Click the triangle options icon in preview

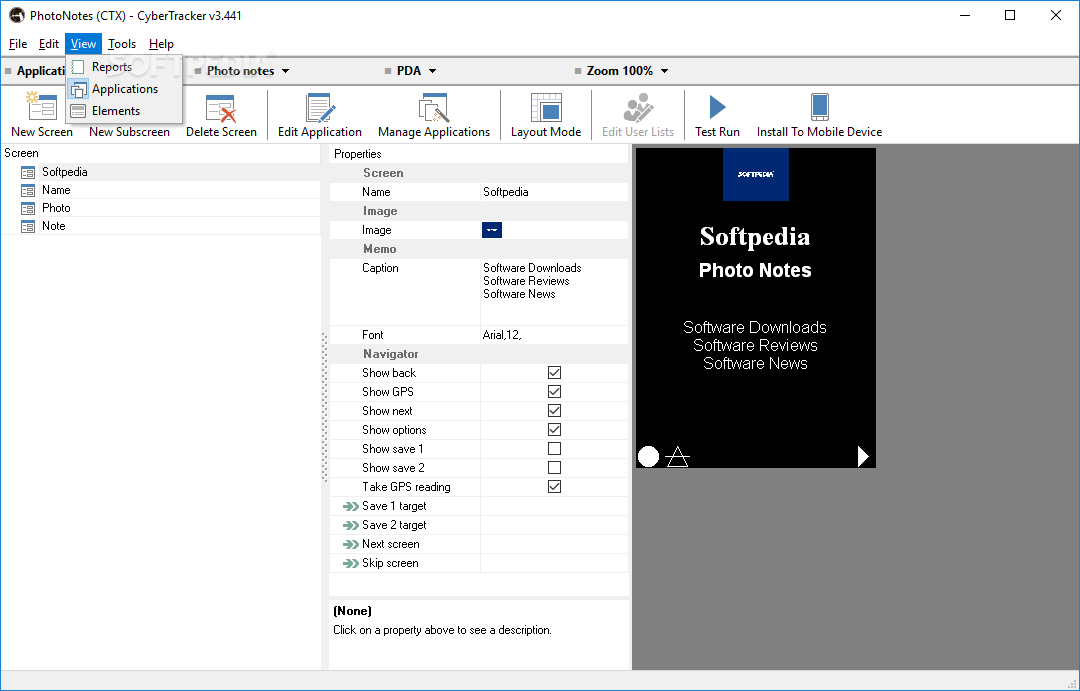[x=678, y=457]
